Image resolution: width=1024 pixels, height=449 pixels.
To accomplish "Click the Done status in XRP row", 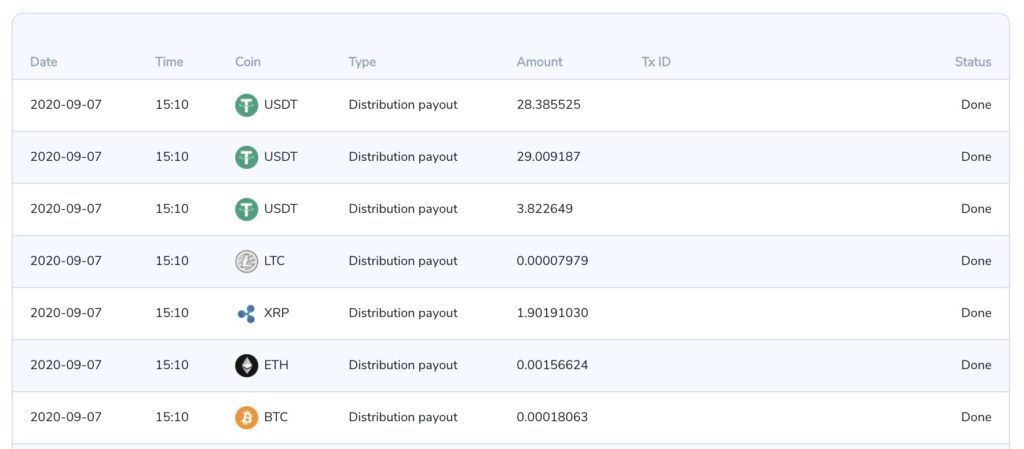I will click(x=975, y=313).
